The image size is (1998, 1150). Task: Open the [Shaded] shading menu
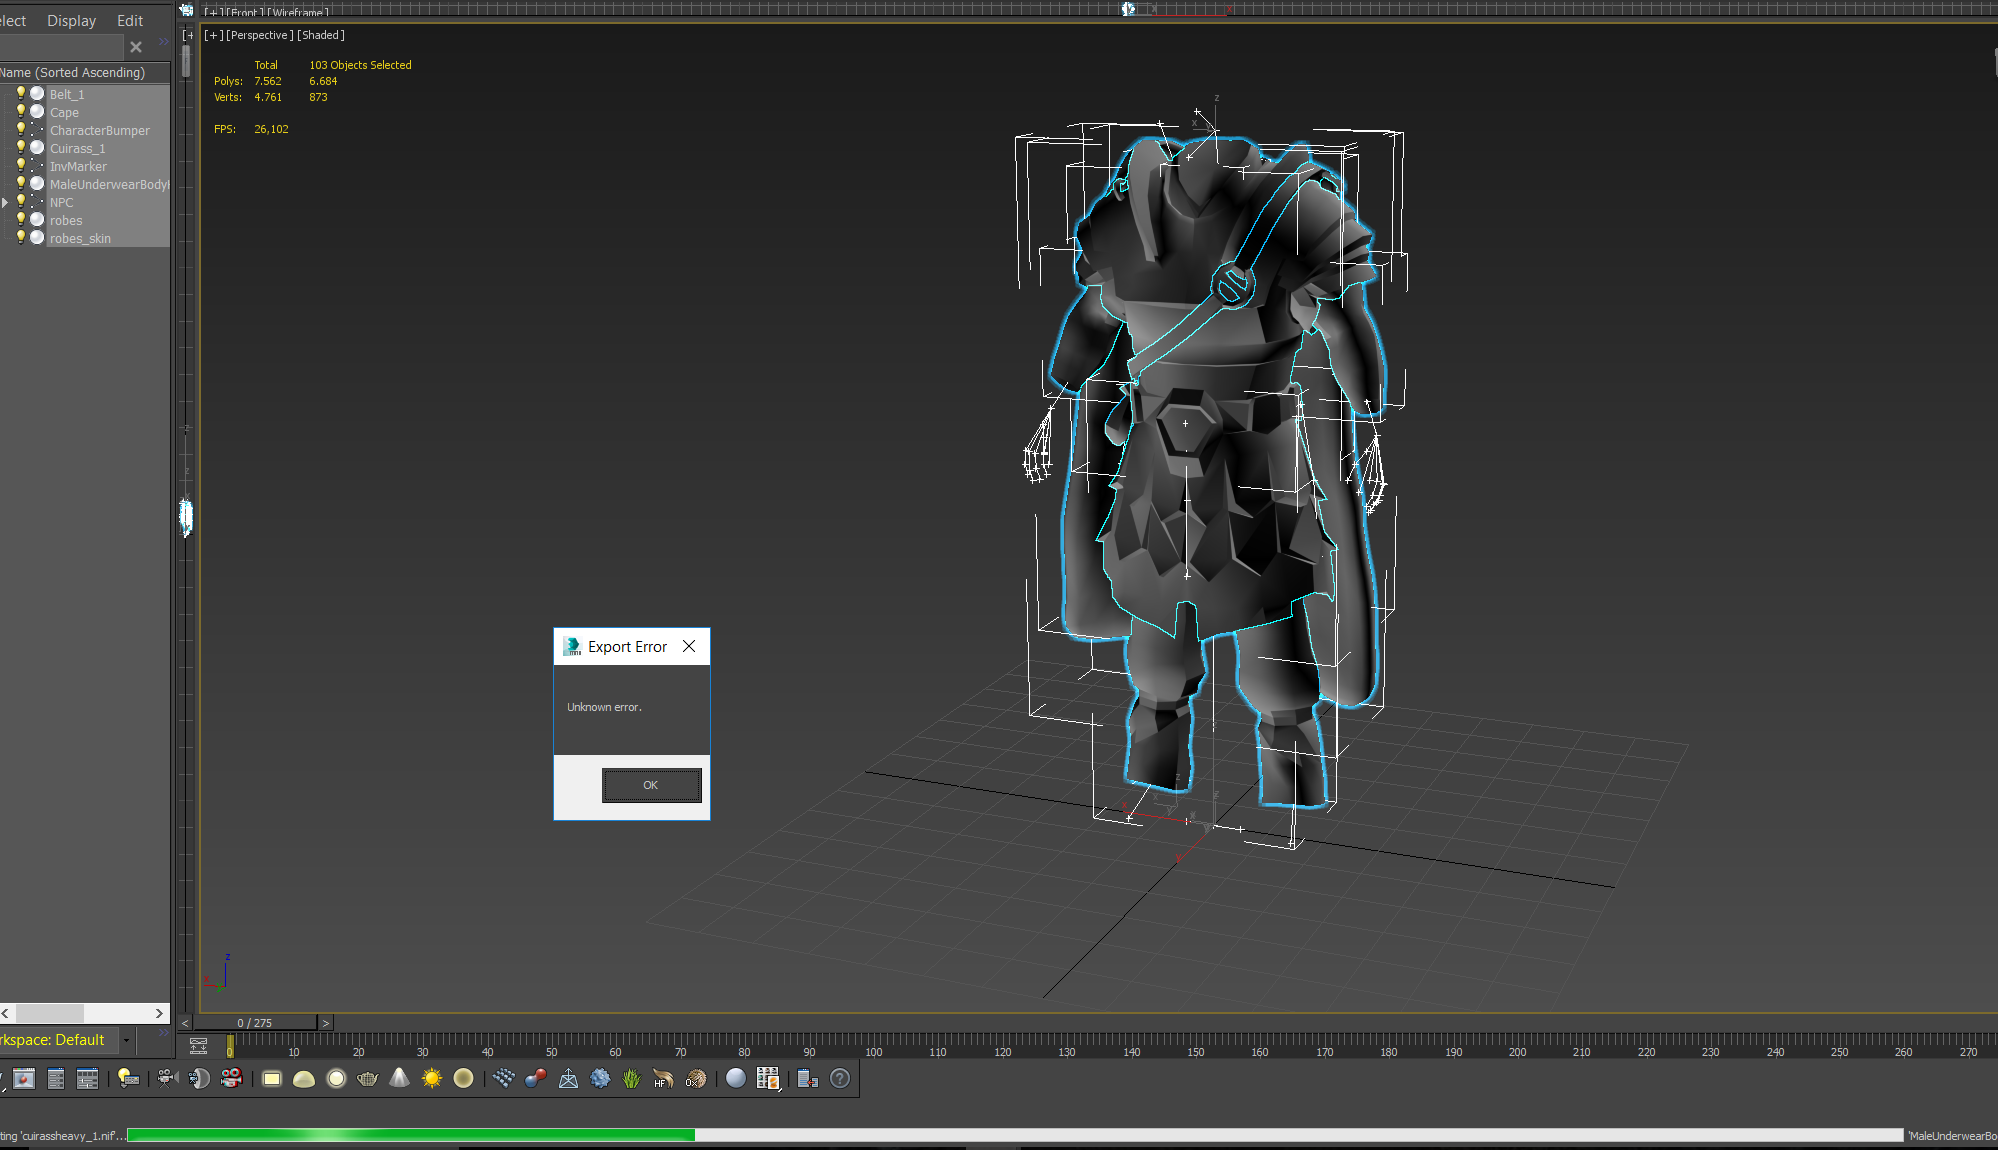[x=321, y=35]
